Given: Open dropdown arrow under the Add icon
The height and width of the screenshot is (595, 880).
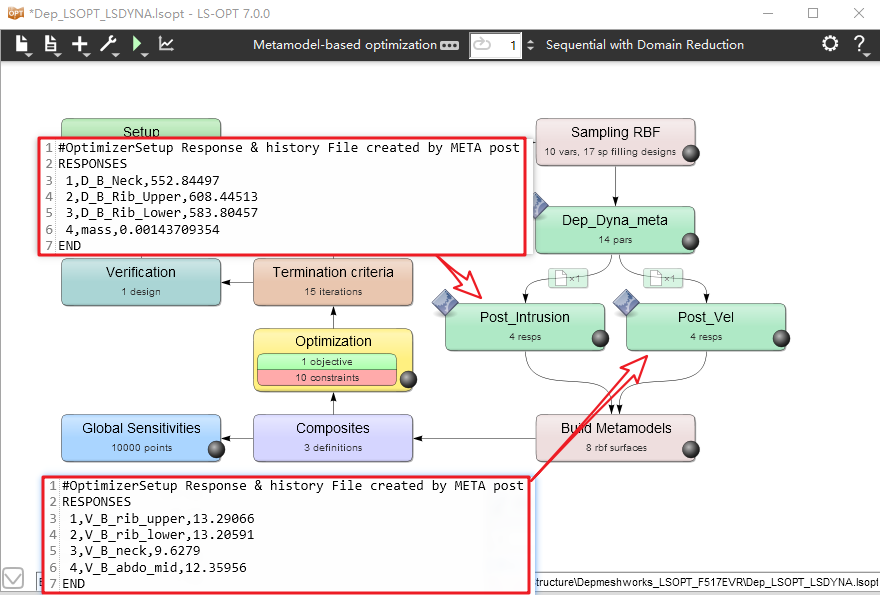Looking at the screenshot, I should pos(87,54).
